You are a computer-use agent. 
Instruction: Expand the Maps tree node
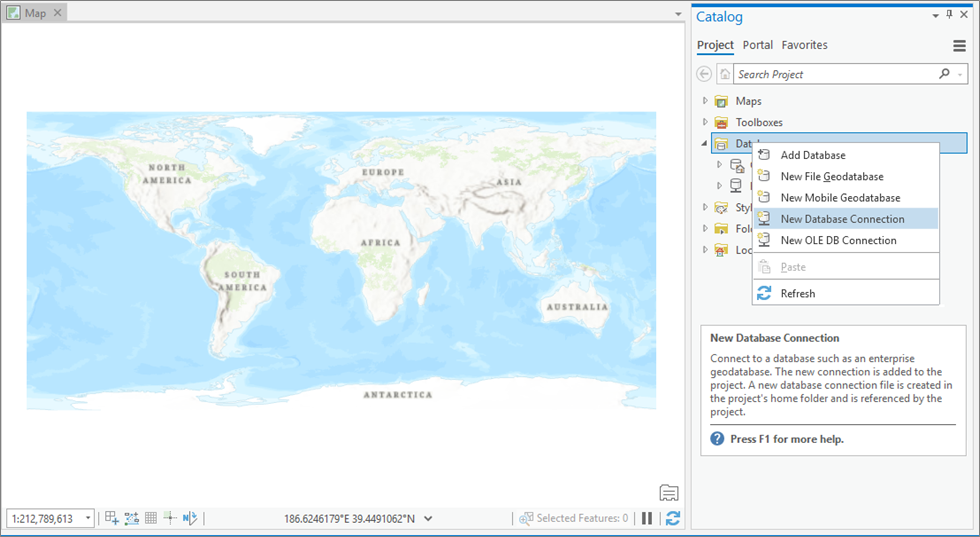(705, 101)
